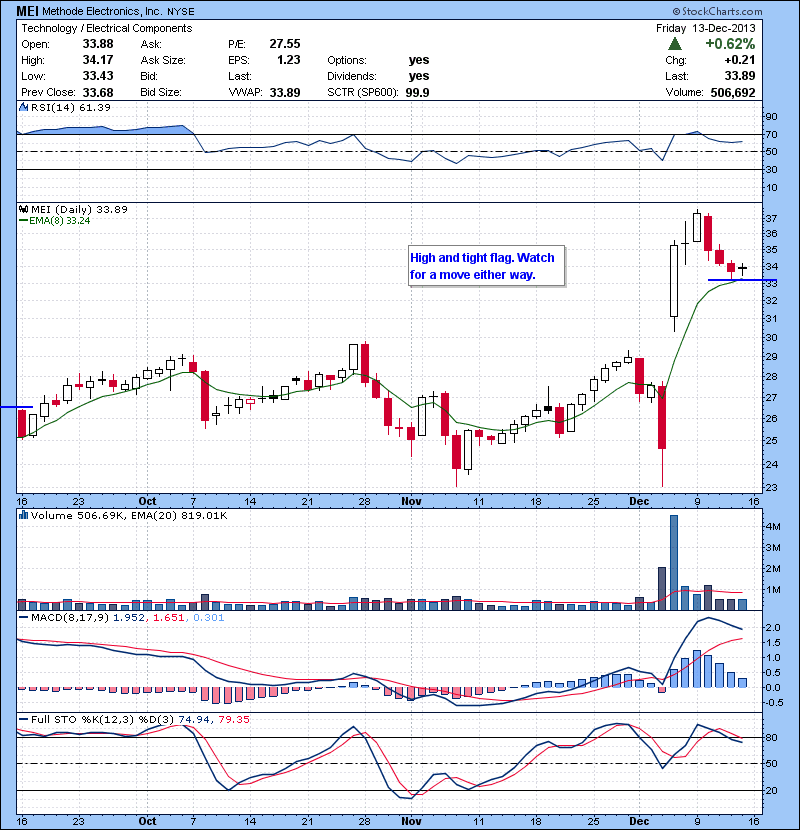The height and width of the screenshot is (830, 800).
Task: Click the 90 label on RSI axis
Action: click(771, 116)
